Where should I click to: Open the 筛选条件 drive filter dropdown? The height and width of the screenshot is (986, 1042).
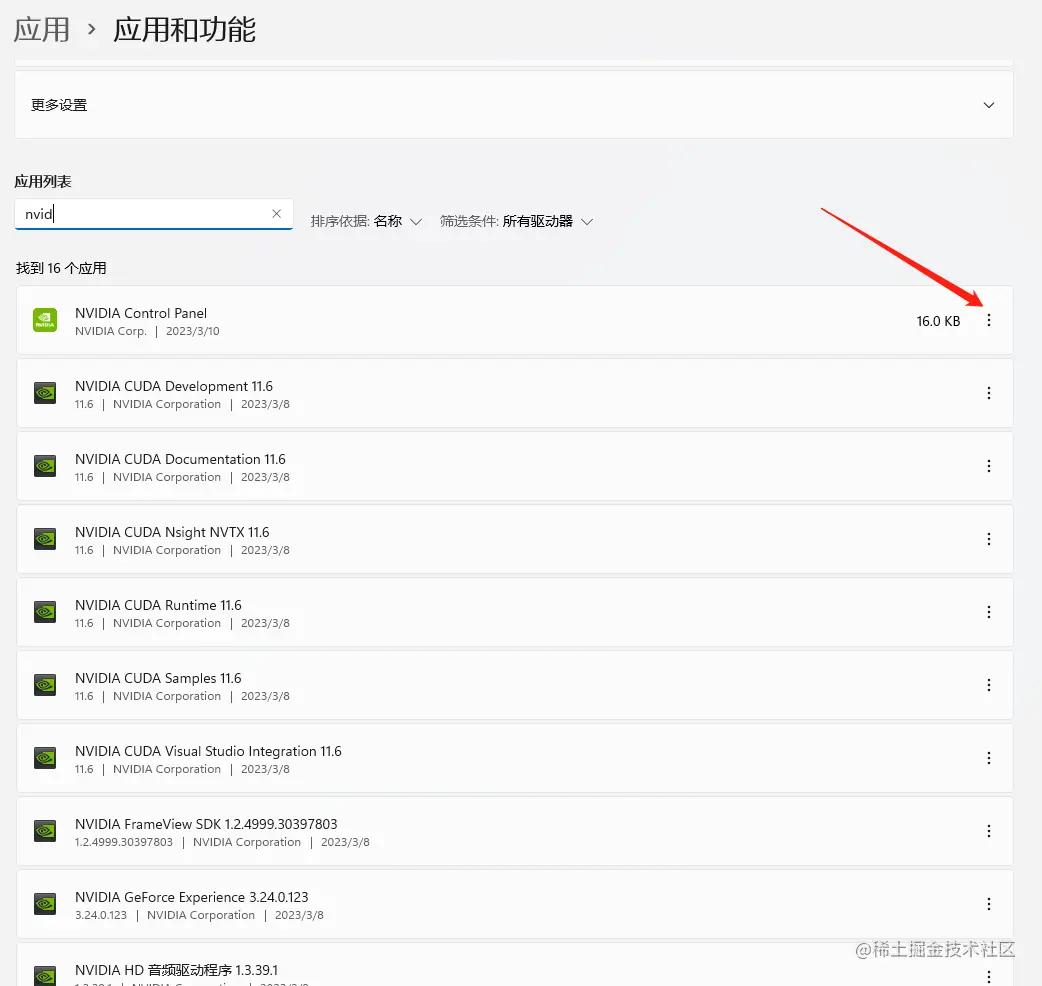517,221
